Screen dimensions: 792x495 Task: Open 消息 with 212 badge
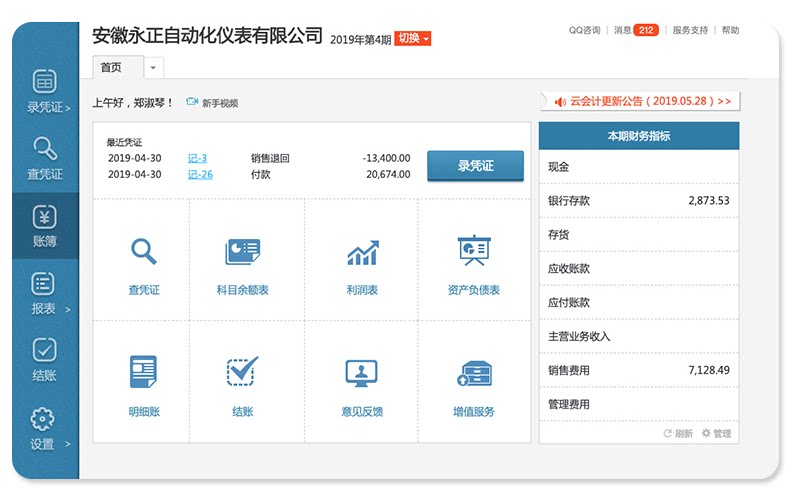[x=636, y=30]
